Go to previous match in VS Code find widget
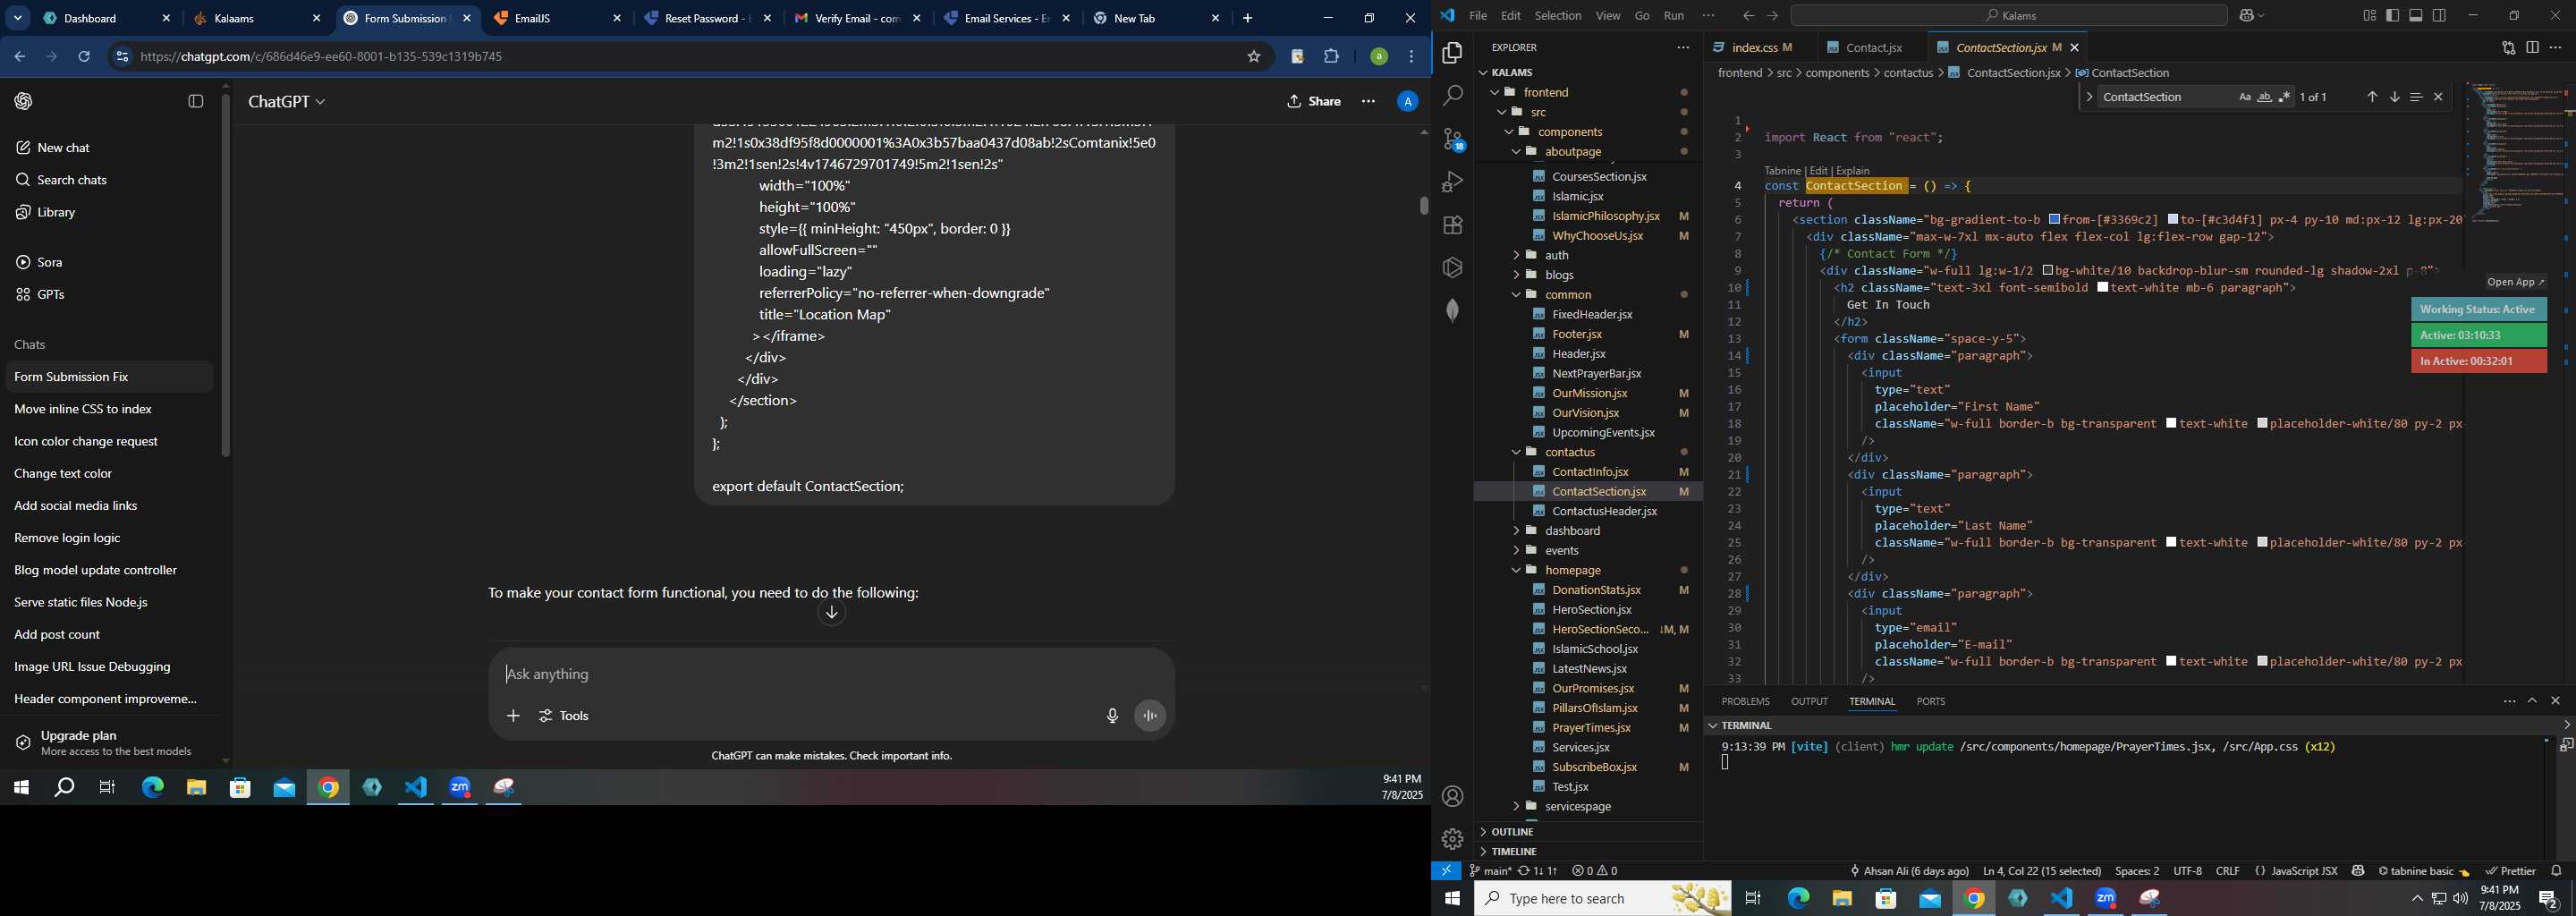Image resolution: width=2576 pixels, height=916 pixels. pyautogui.click(x=2372, y=97)
